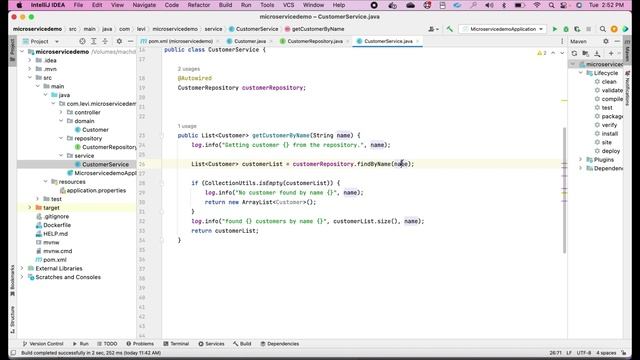
Task: Click getCustomerByName breadcrumb in navigation bar
Action: [318, 29]
